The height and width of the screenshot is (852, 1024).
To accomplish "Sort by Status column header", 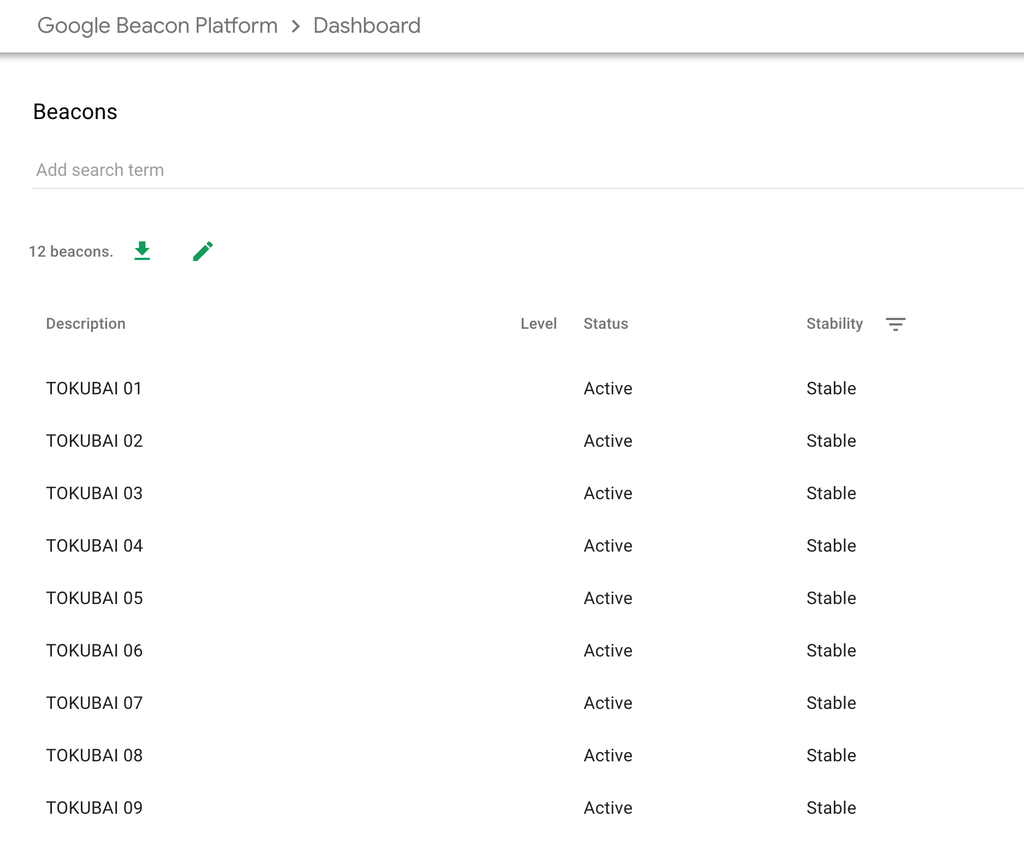I will click(x=606, y=324).
